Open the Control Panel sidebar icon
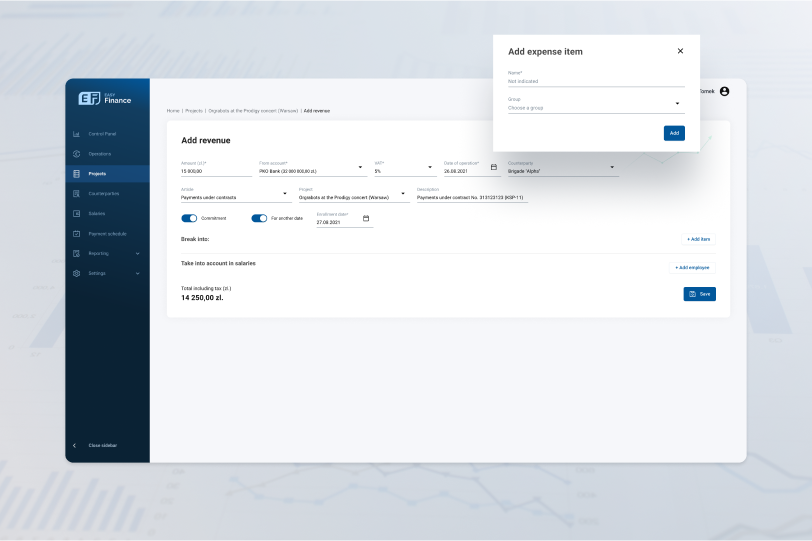This screenshot has width=812, height=541. tap(77, 134)
